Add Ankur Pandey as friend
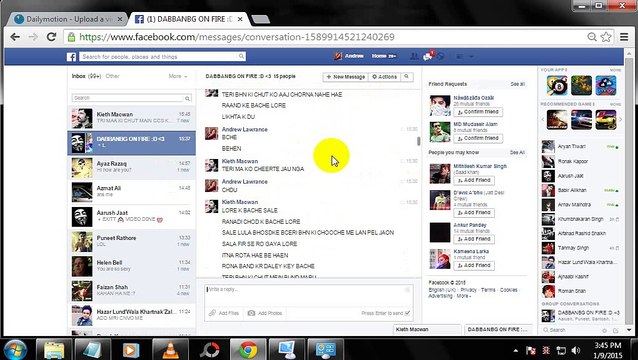 pyautogui.click(x=474, y=239)
